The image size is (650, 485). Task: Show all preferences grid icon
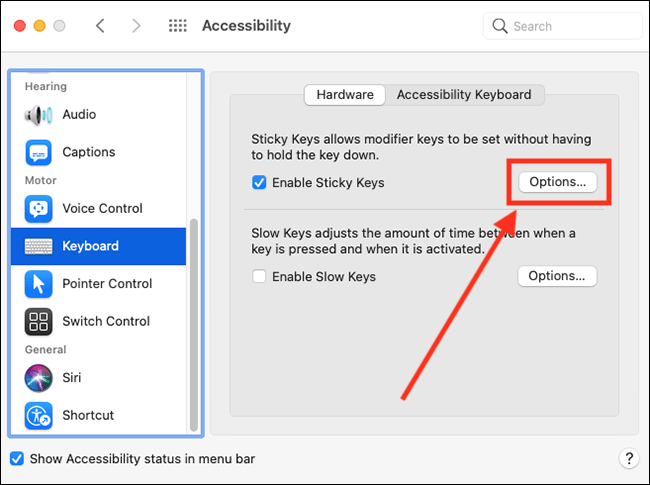click(178, 26)
